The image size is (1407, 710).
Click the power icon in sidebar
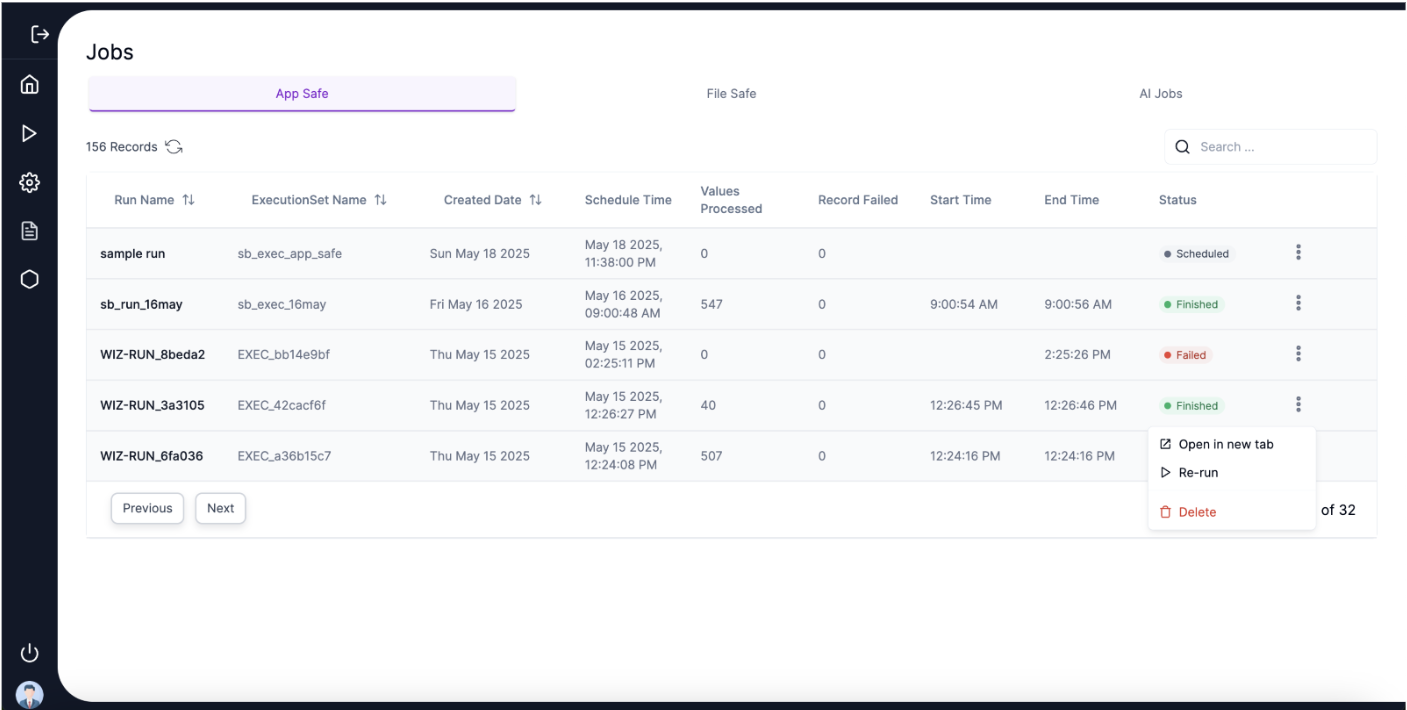[x=29, y=653]
